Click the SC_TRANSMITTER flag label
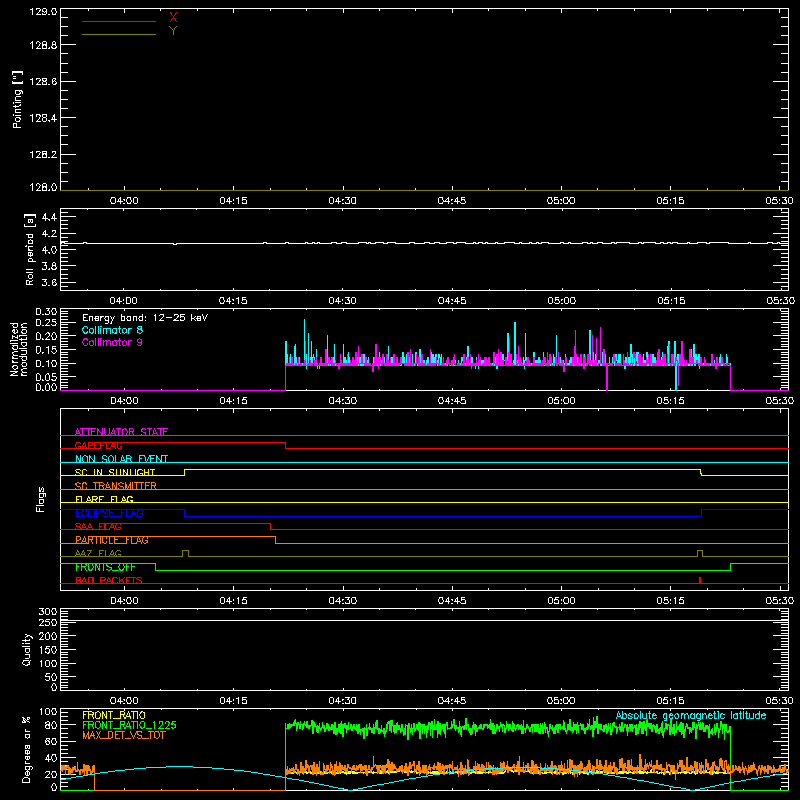The width and height of the screenshot is (800, 800). pyautogui.click(x=115, y=486)
